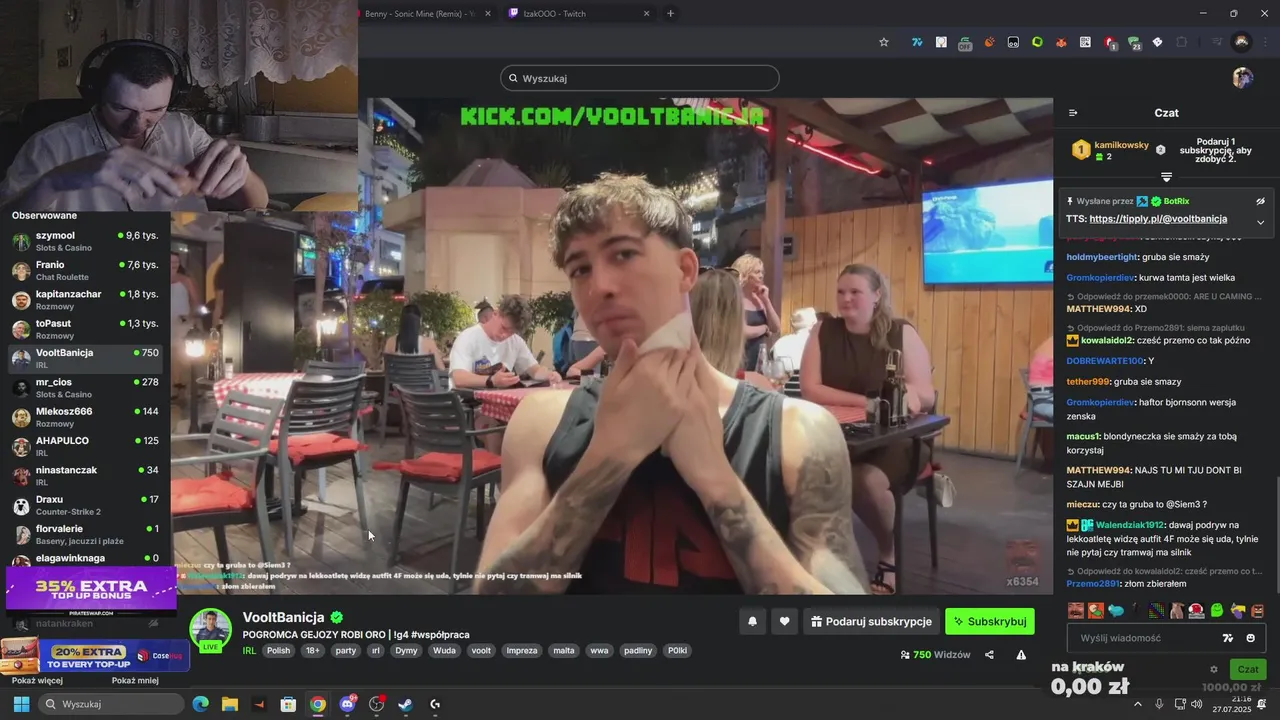Viewport: 1280px width, 720px height.
Task: Open the Franio channel in the sidebar
Action: click(85, 271)
